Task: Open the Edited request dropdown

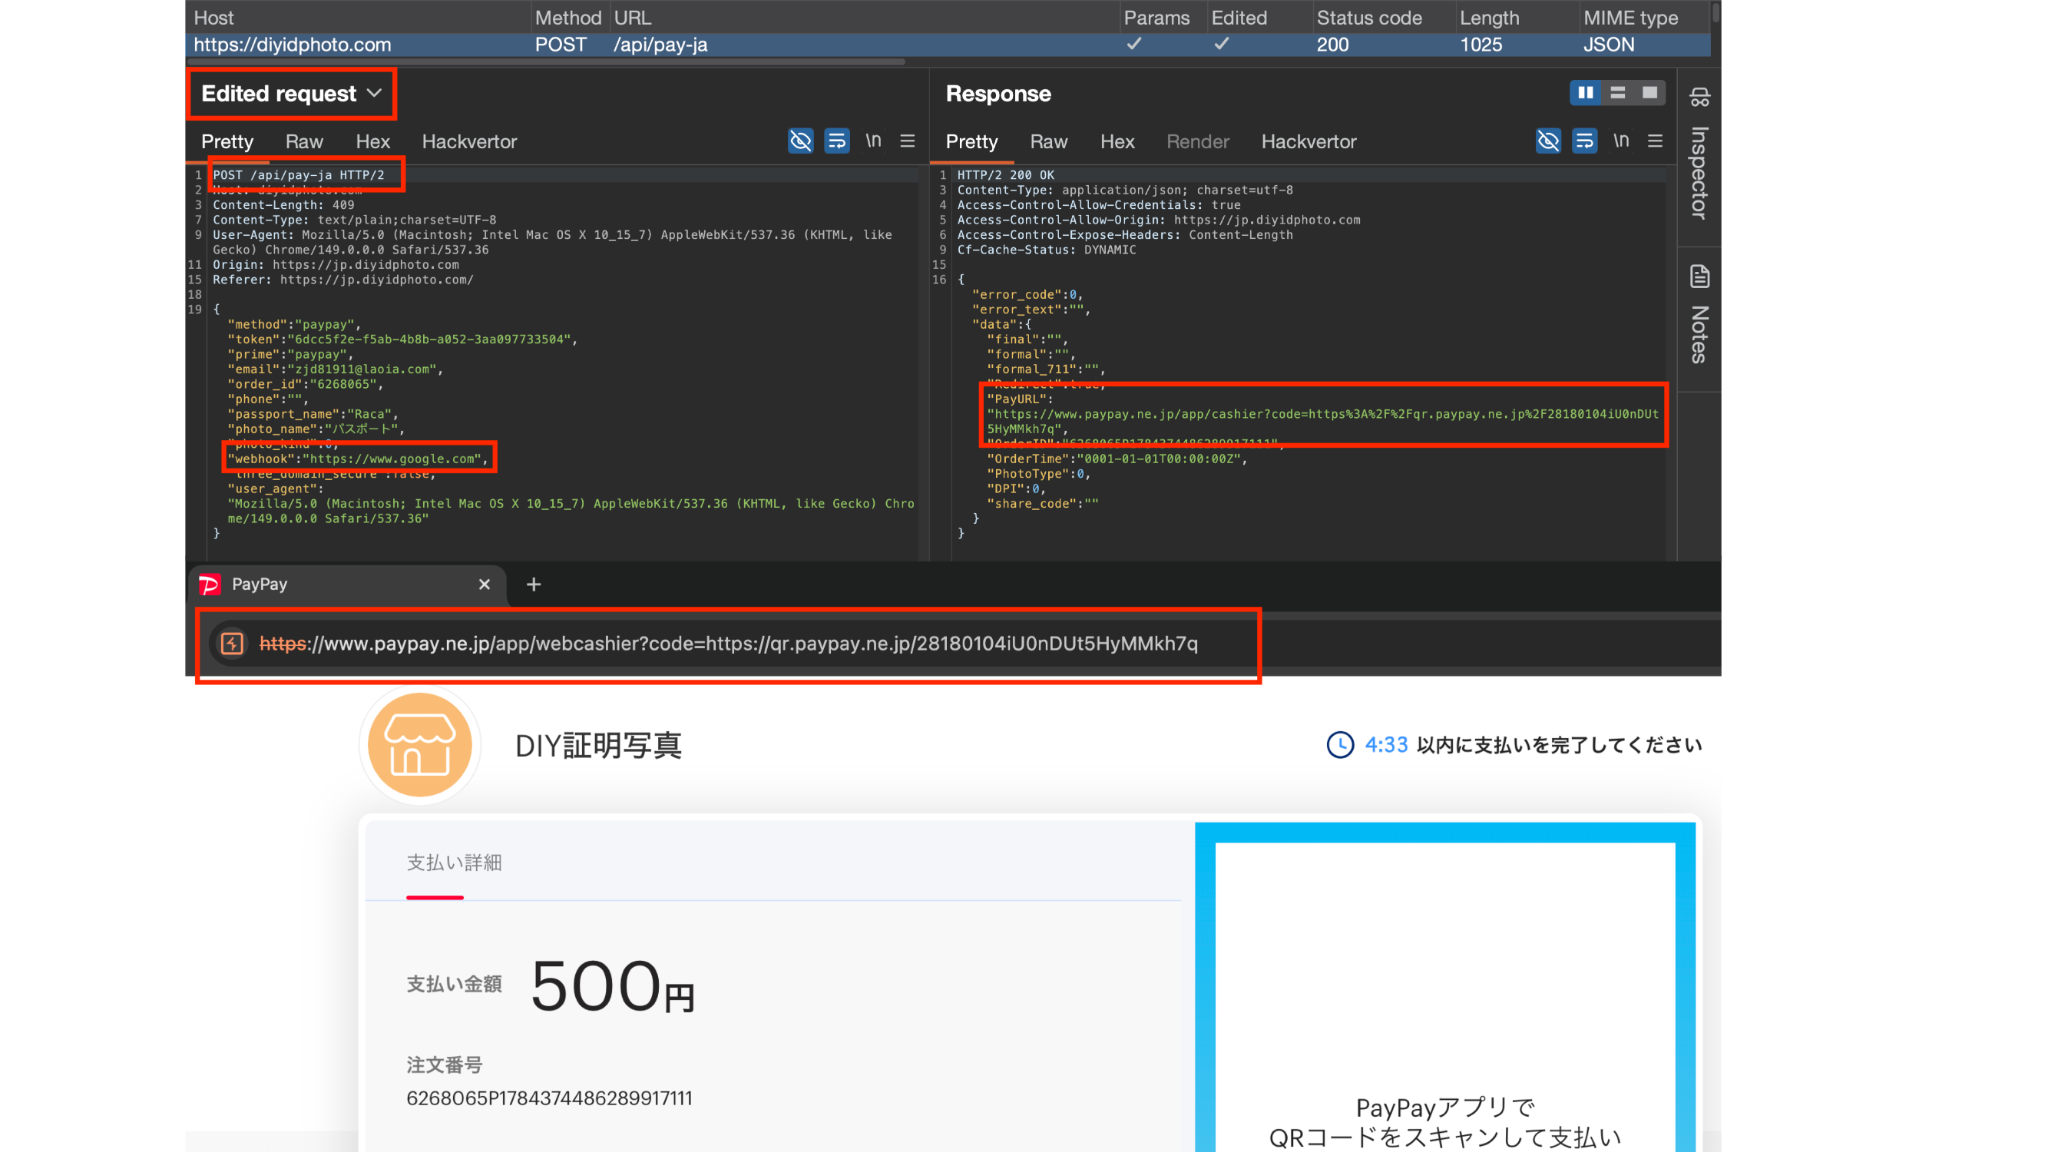Action: [291, 93]
